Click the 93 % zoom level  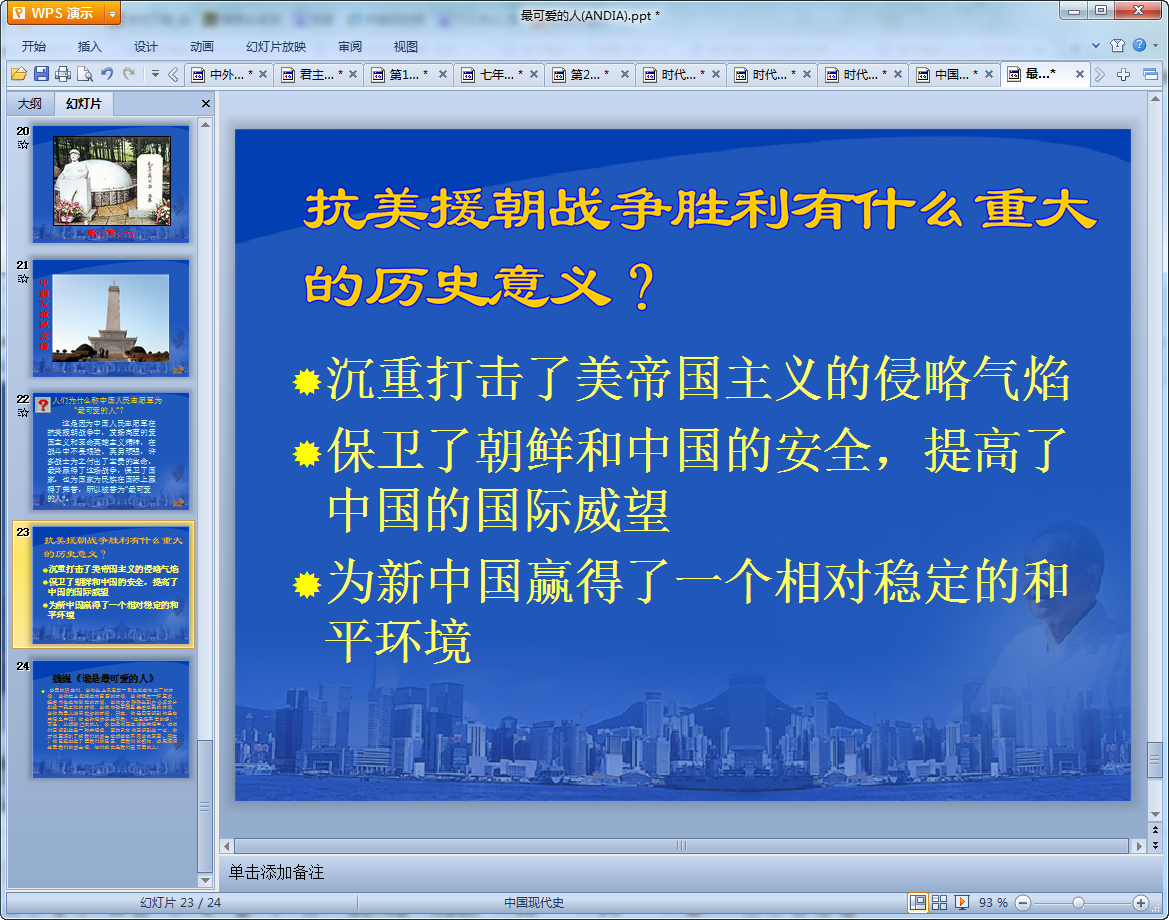click(x=992, y=903)
